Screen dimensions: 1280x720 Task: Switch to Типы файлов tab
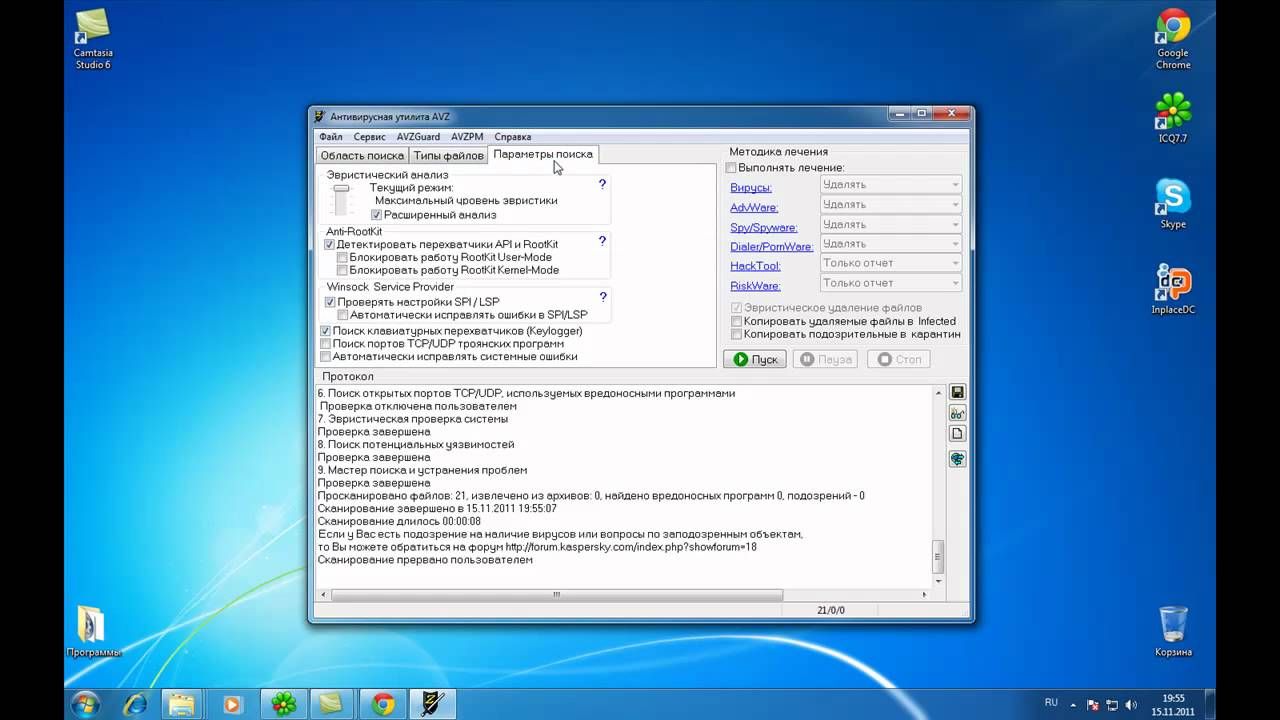pos(449,155)
